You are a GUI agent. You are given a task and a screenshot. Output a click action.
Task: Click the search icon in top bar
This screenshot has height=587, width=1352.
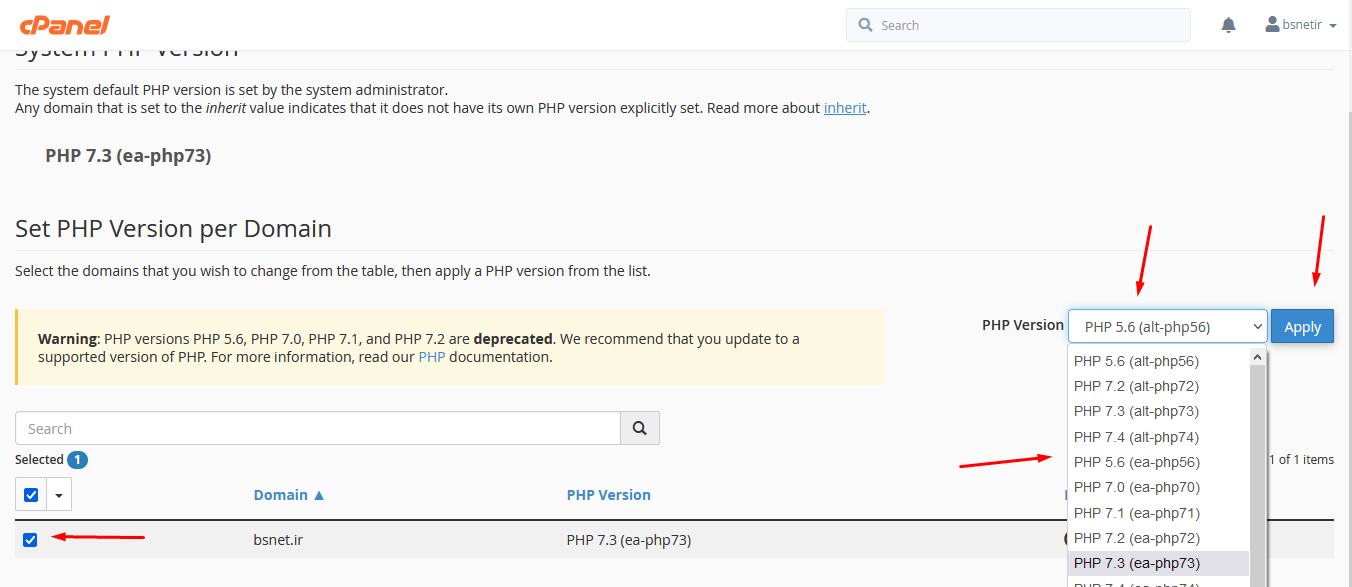coord(865,25)
